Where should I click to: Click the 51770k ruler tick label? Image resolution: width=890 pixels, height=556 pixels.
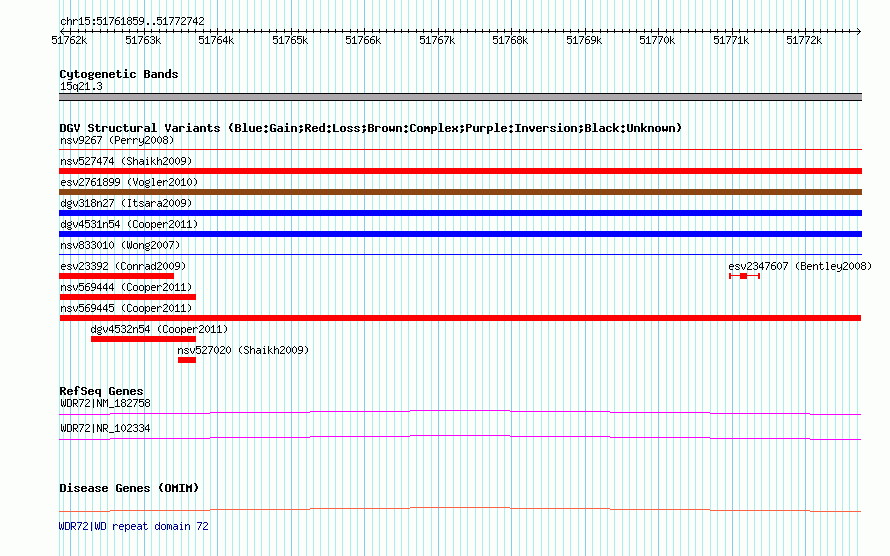(657, 40)
